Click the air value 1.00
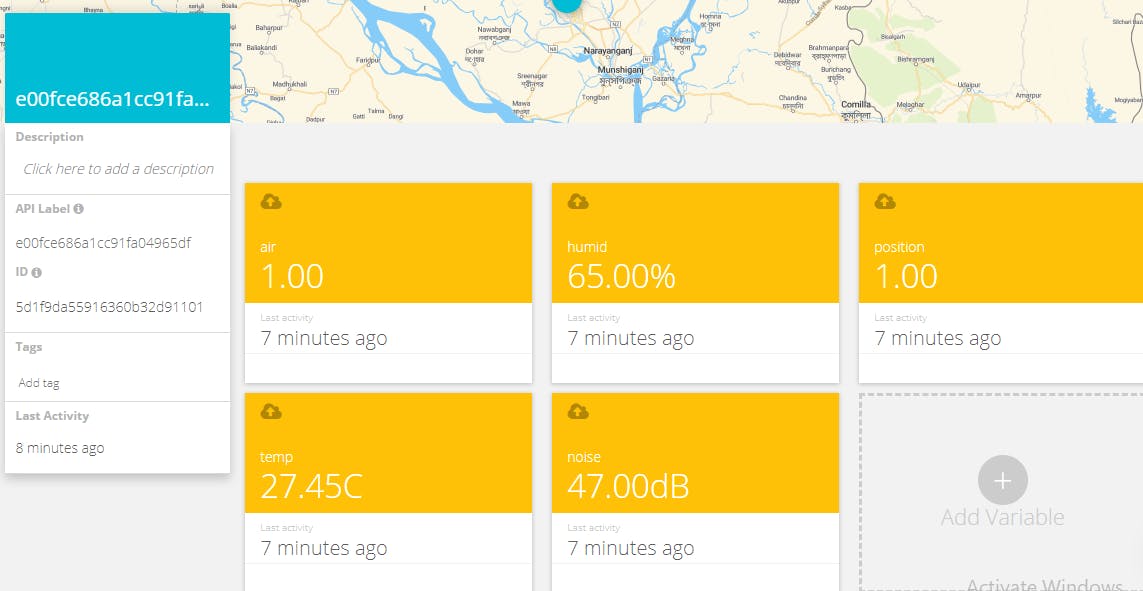Image resolution: width=1143 pixels, height=591 pixels. [292, 277]
